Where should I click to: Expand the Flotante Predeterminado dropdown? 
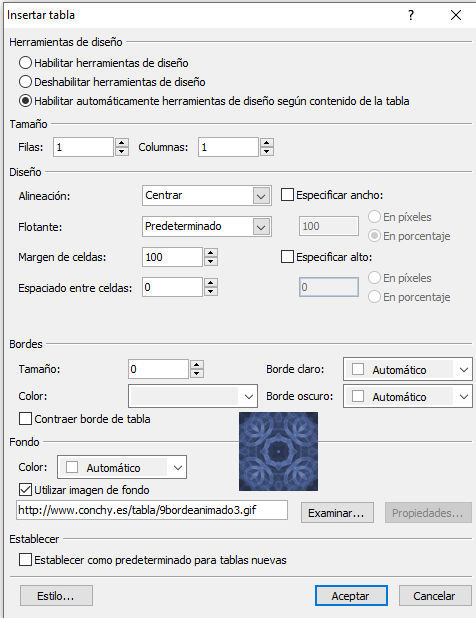[x=206, y=227]
